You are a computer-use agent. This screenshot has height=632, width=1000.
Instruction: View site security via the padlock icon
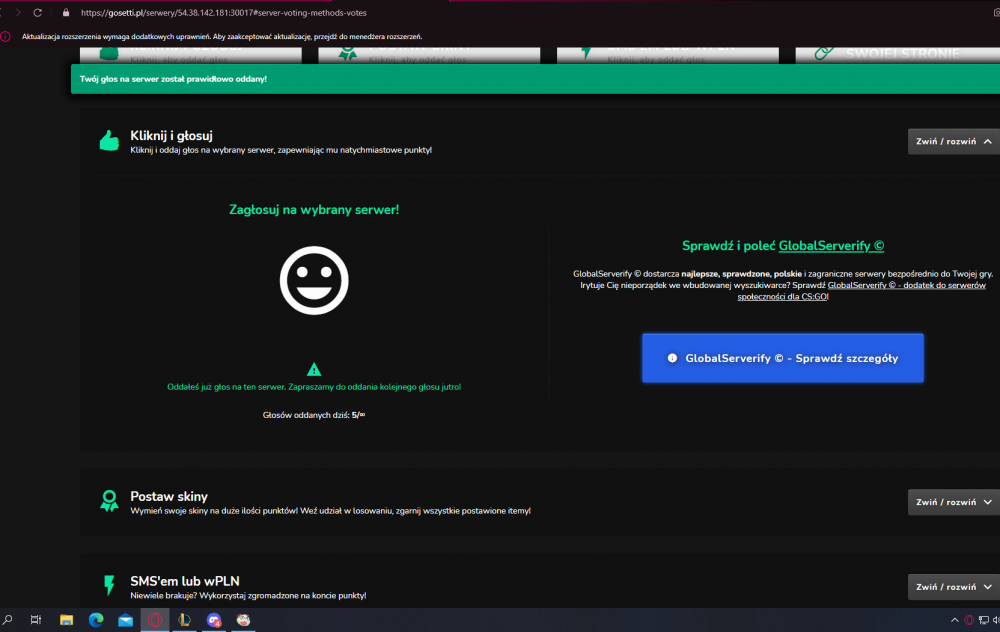(x=66, y=13)
